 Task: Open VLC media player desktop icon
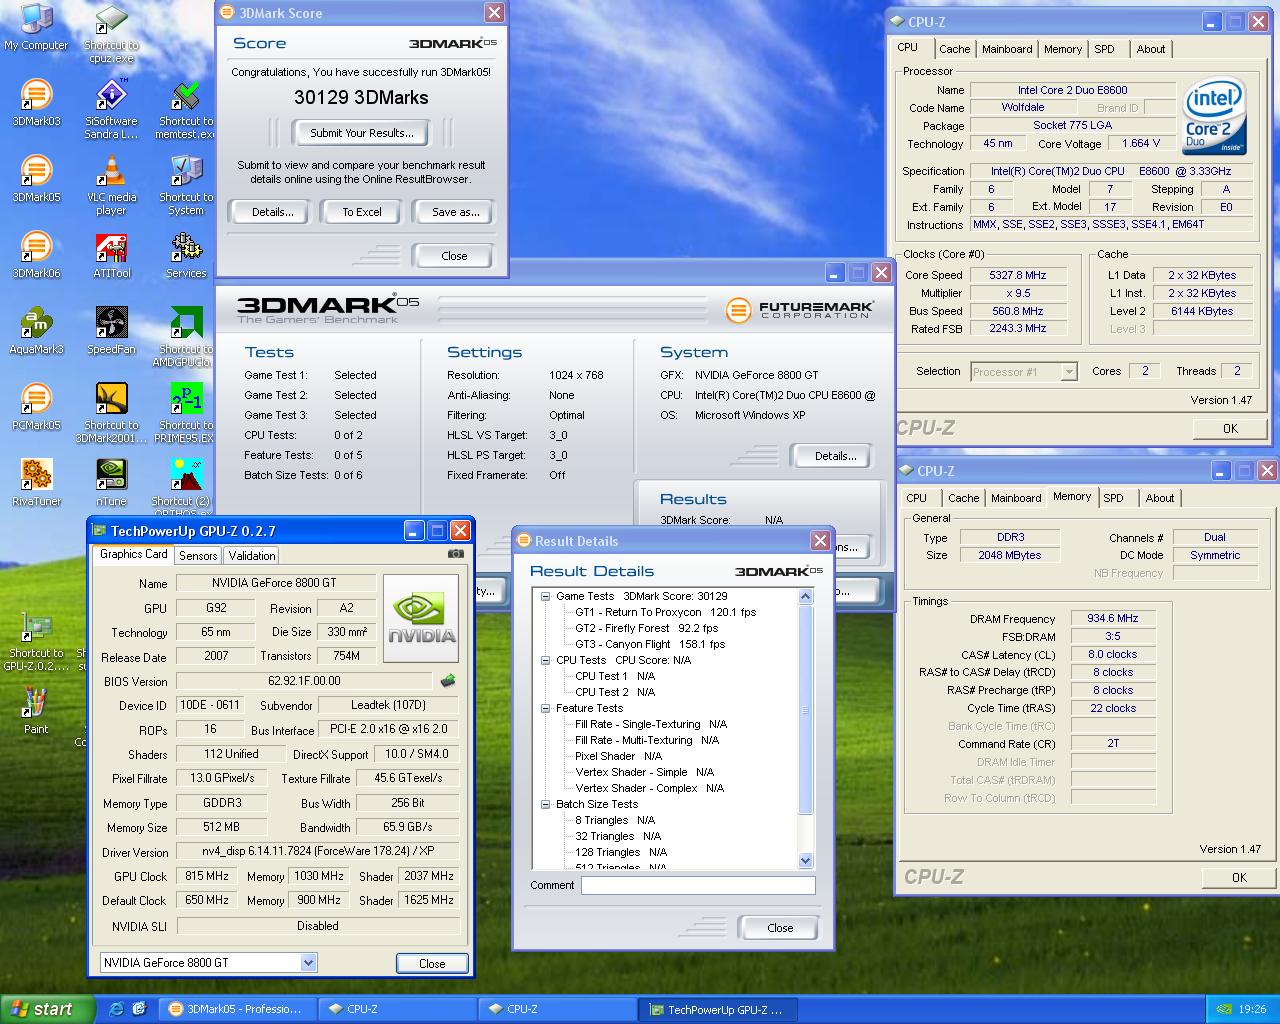pos(111,185)
